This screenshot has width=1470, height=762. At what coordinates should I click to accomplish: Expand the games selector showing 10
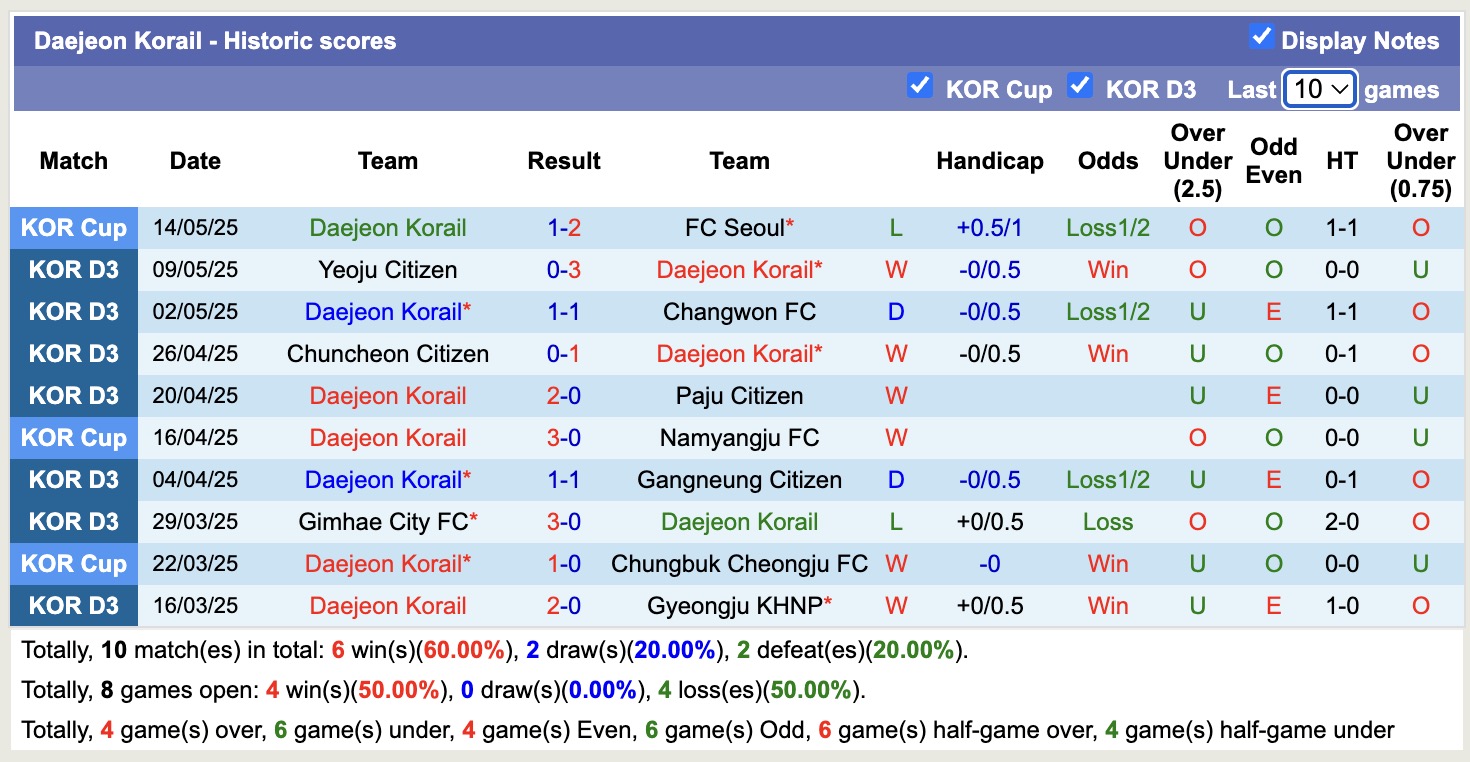pyautogui.click(x=1319, y=89)
